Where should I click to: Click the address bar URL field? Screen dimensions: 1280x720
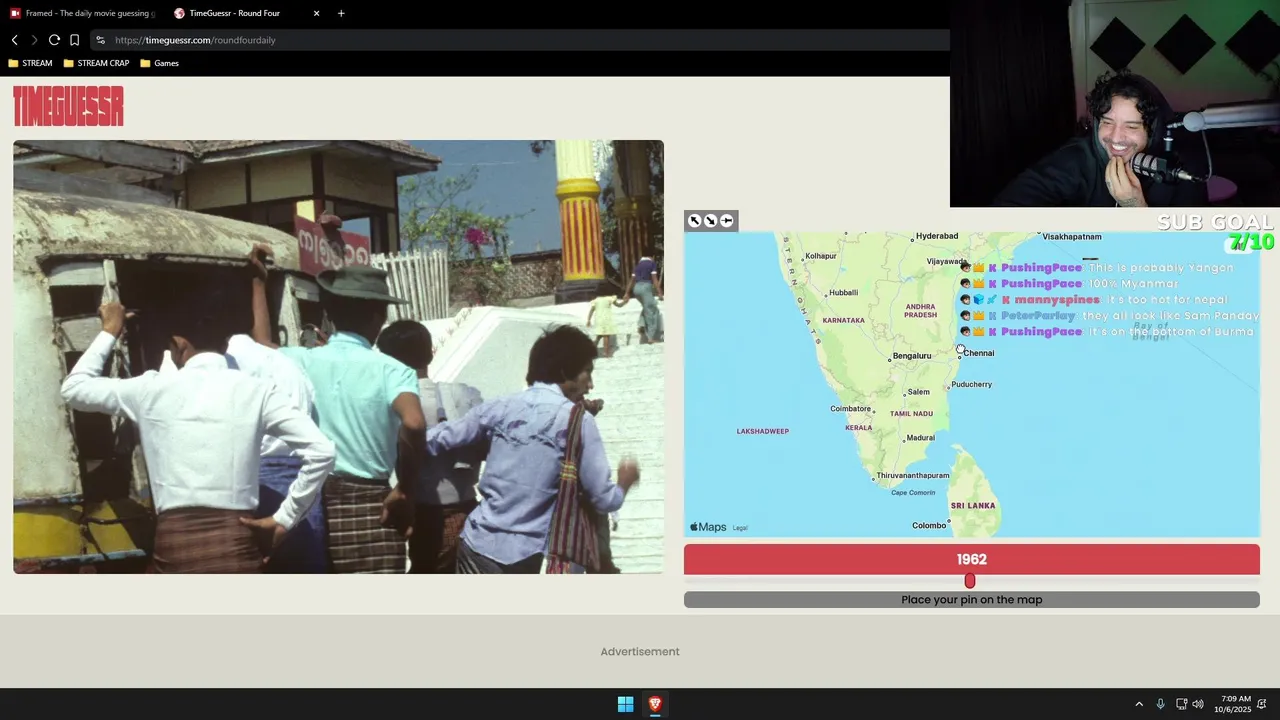click(520, 40)
